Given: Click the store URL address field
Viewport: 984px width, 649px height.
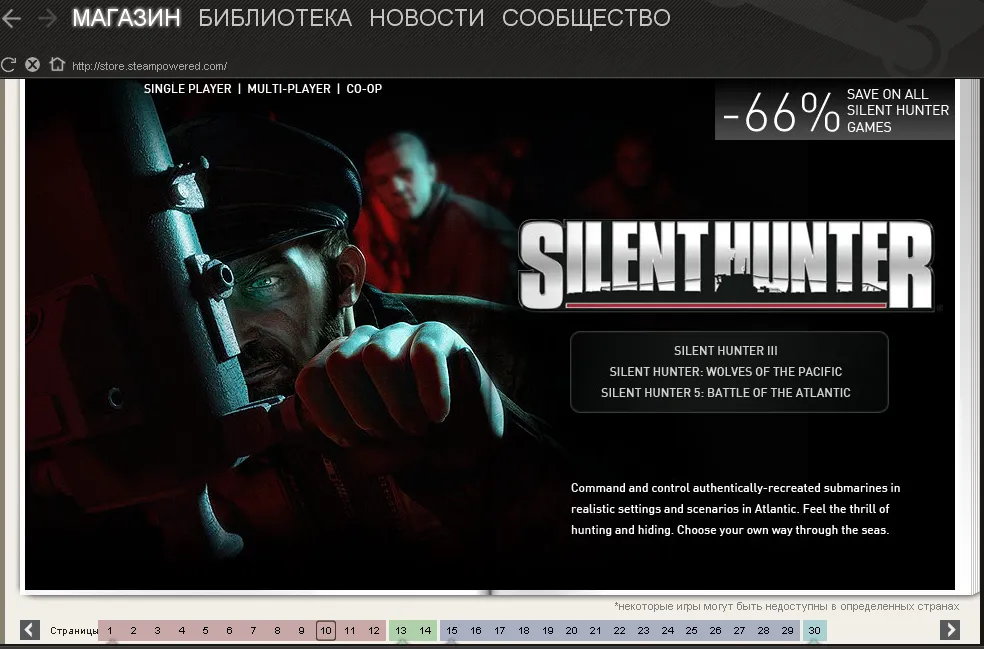Looking at the screenshot, I should [x=149, y=66].
